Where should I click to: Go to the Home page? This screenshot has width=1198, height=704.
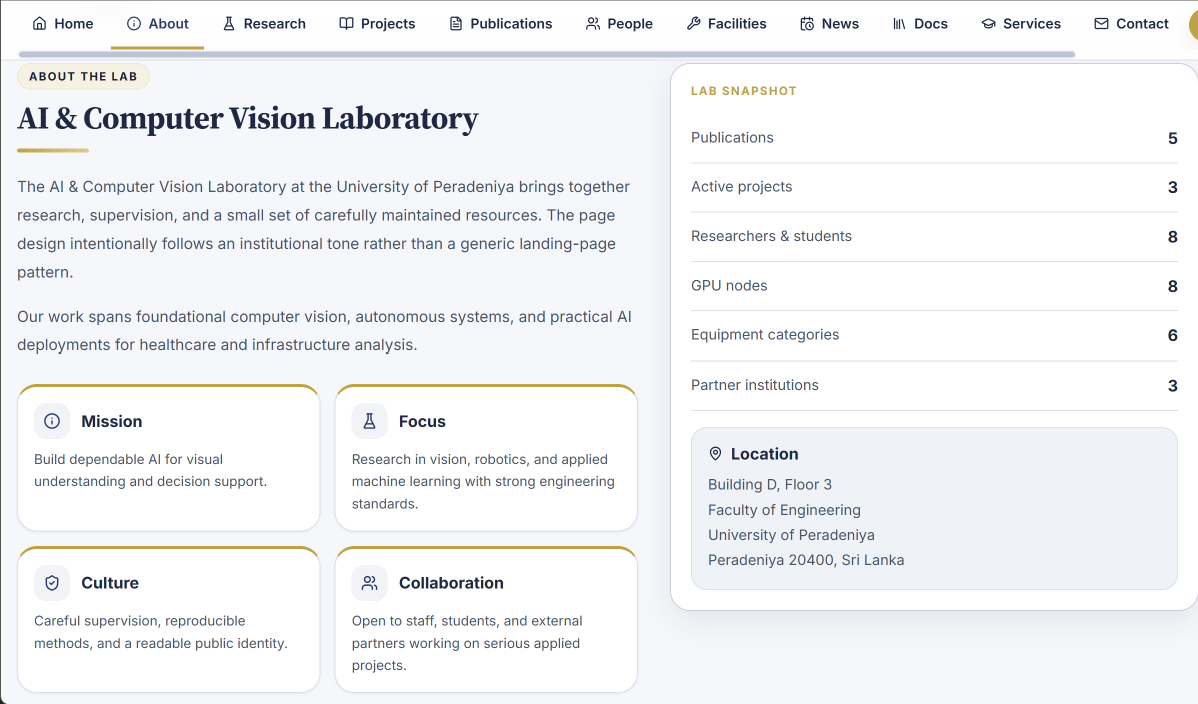click(63, 24)
